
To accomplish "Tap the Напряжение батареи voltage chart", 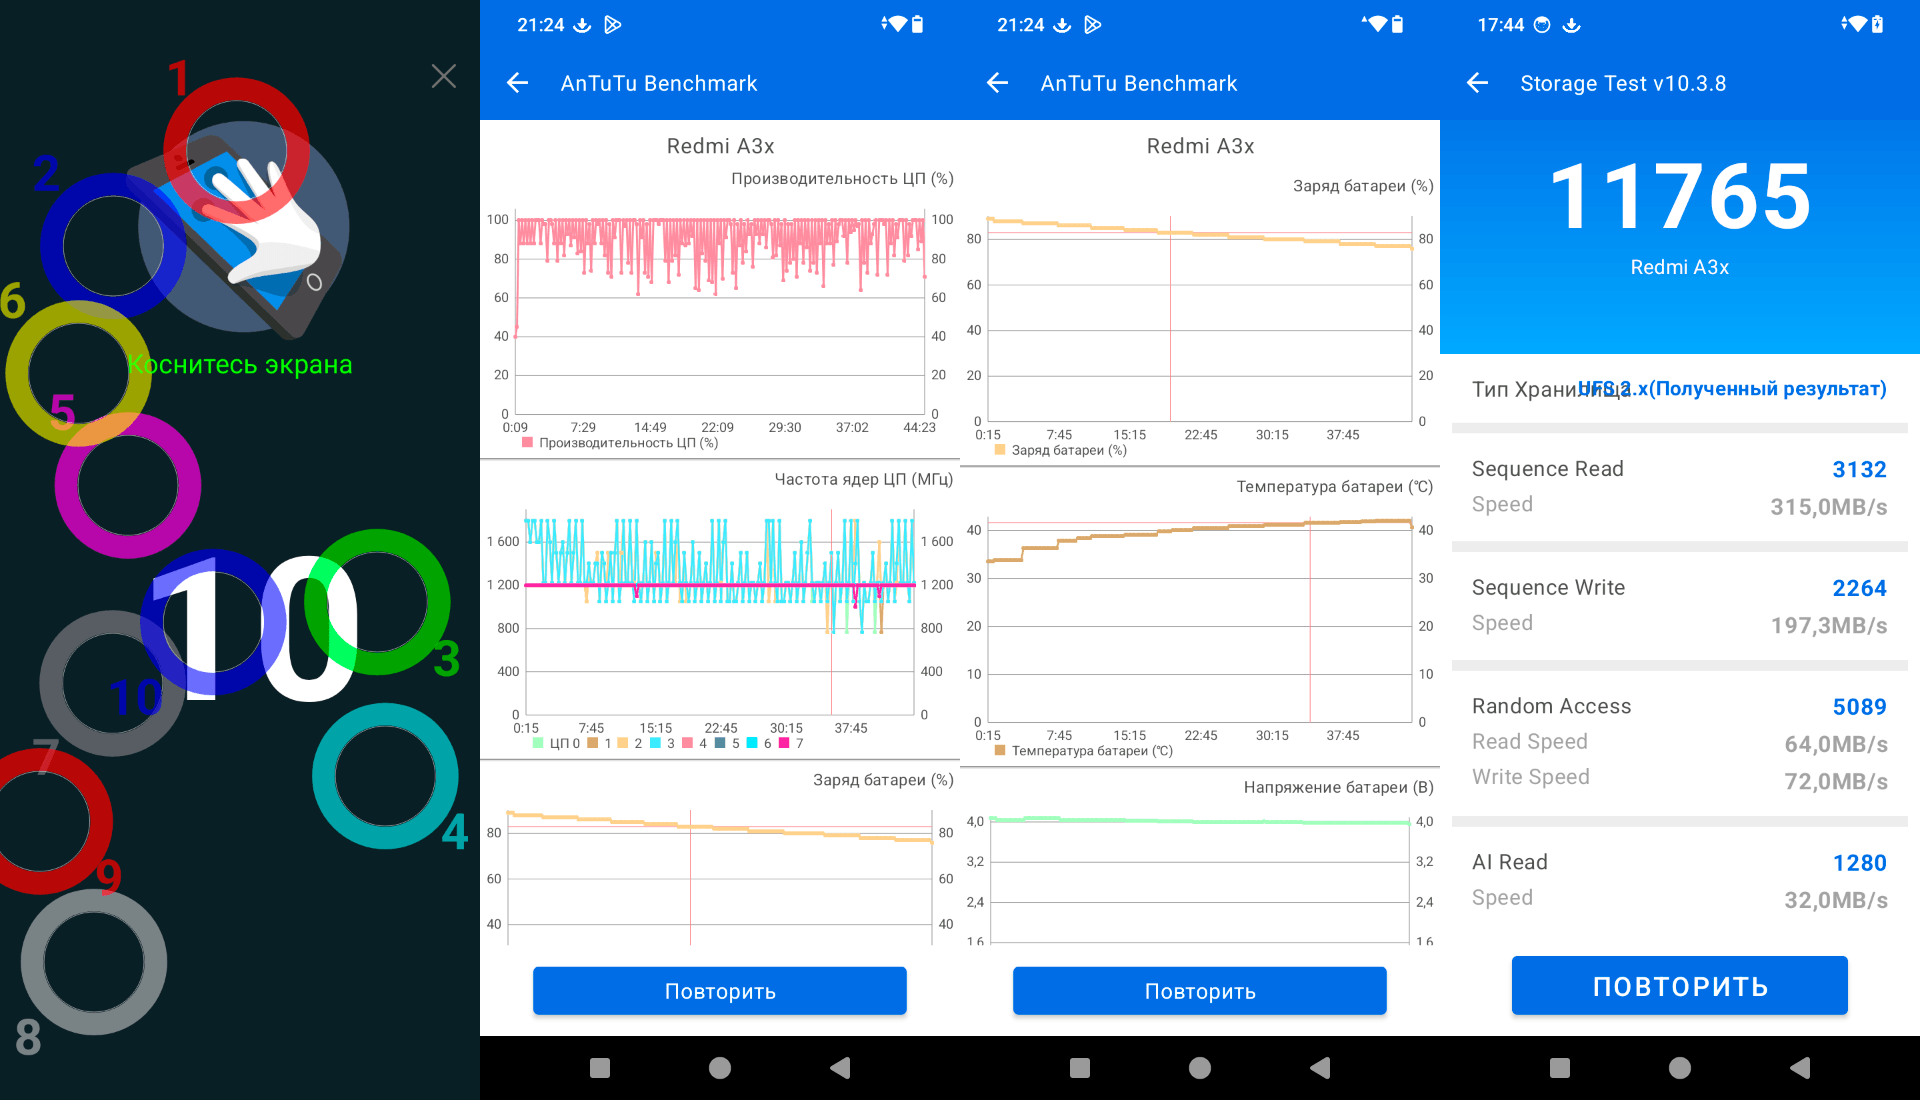I will pos(1200,880).
